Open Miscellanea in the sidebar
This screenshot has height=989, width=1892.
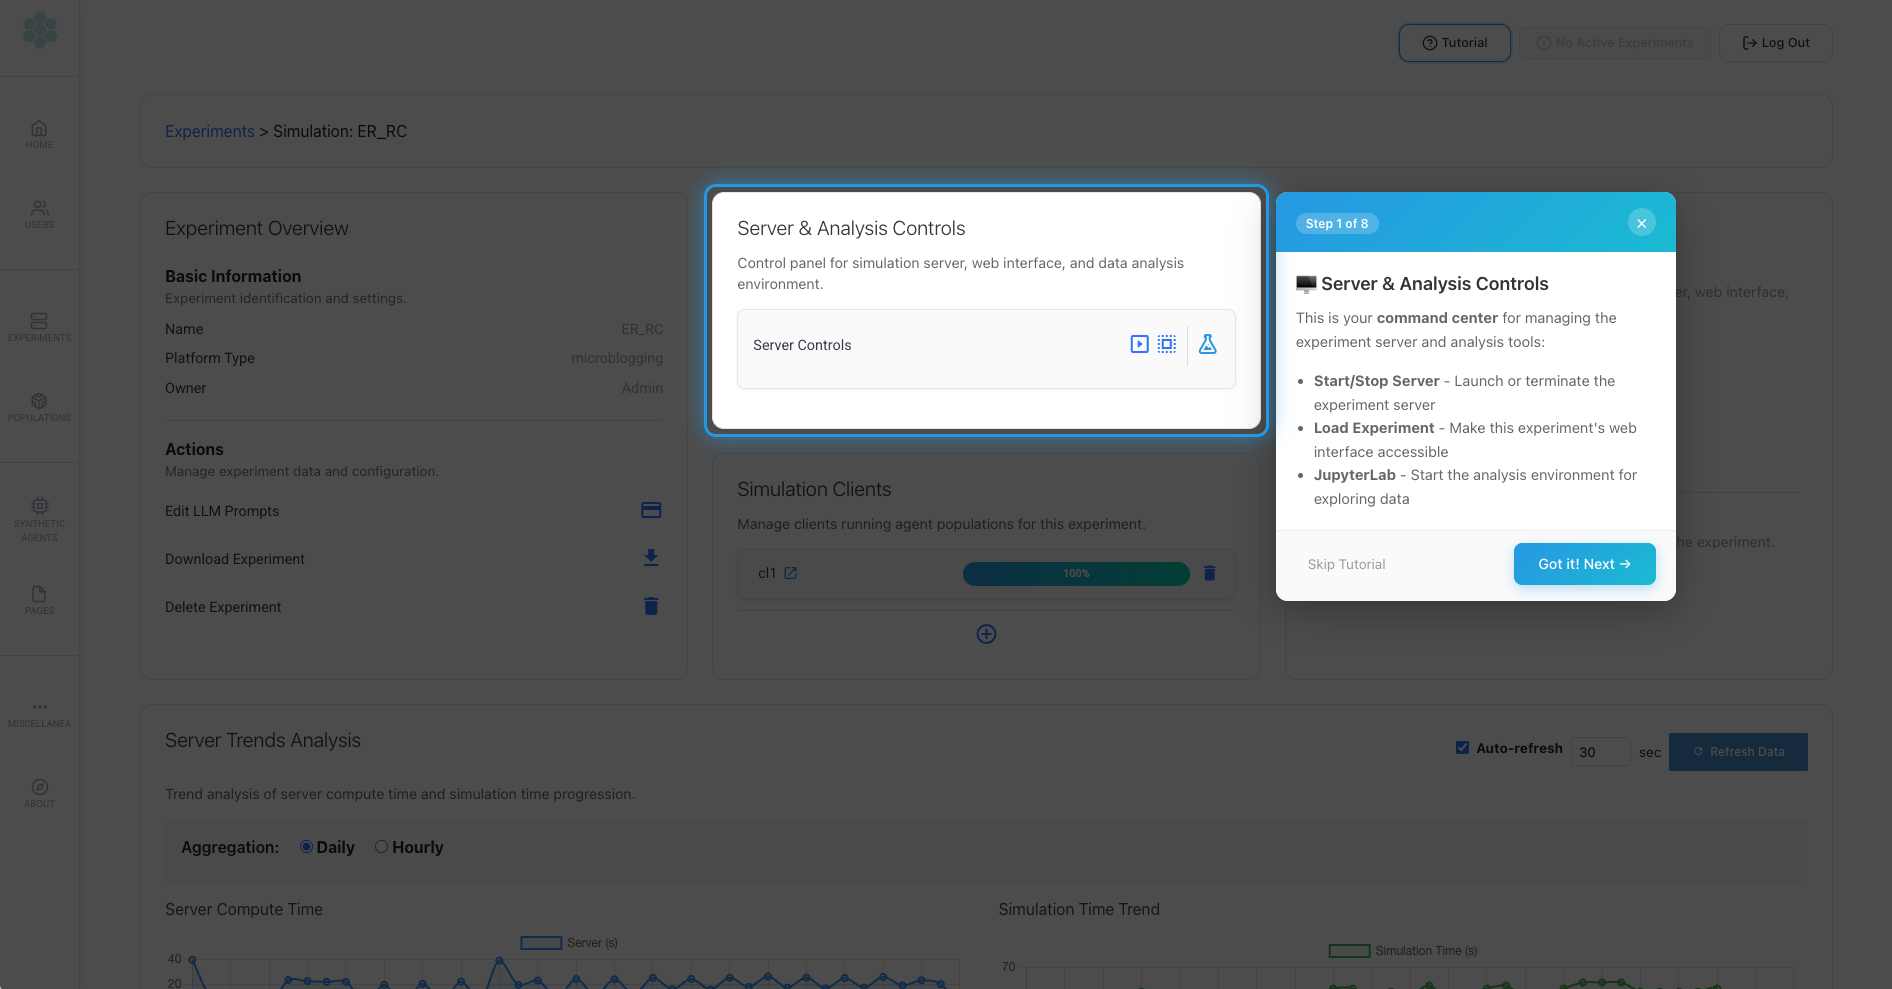click(x=39, y=713)
